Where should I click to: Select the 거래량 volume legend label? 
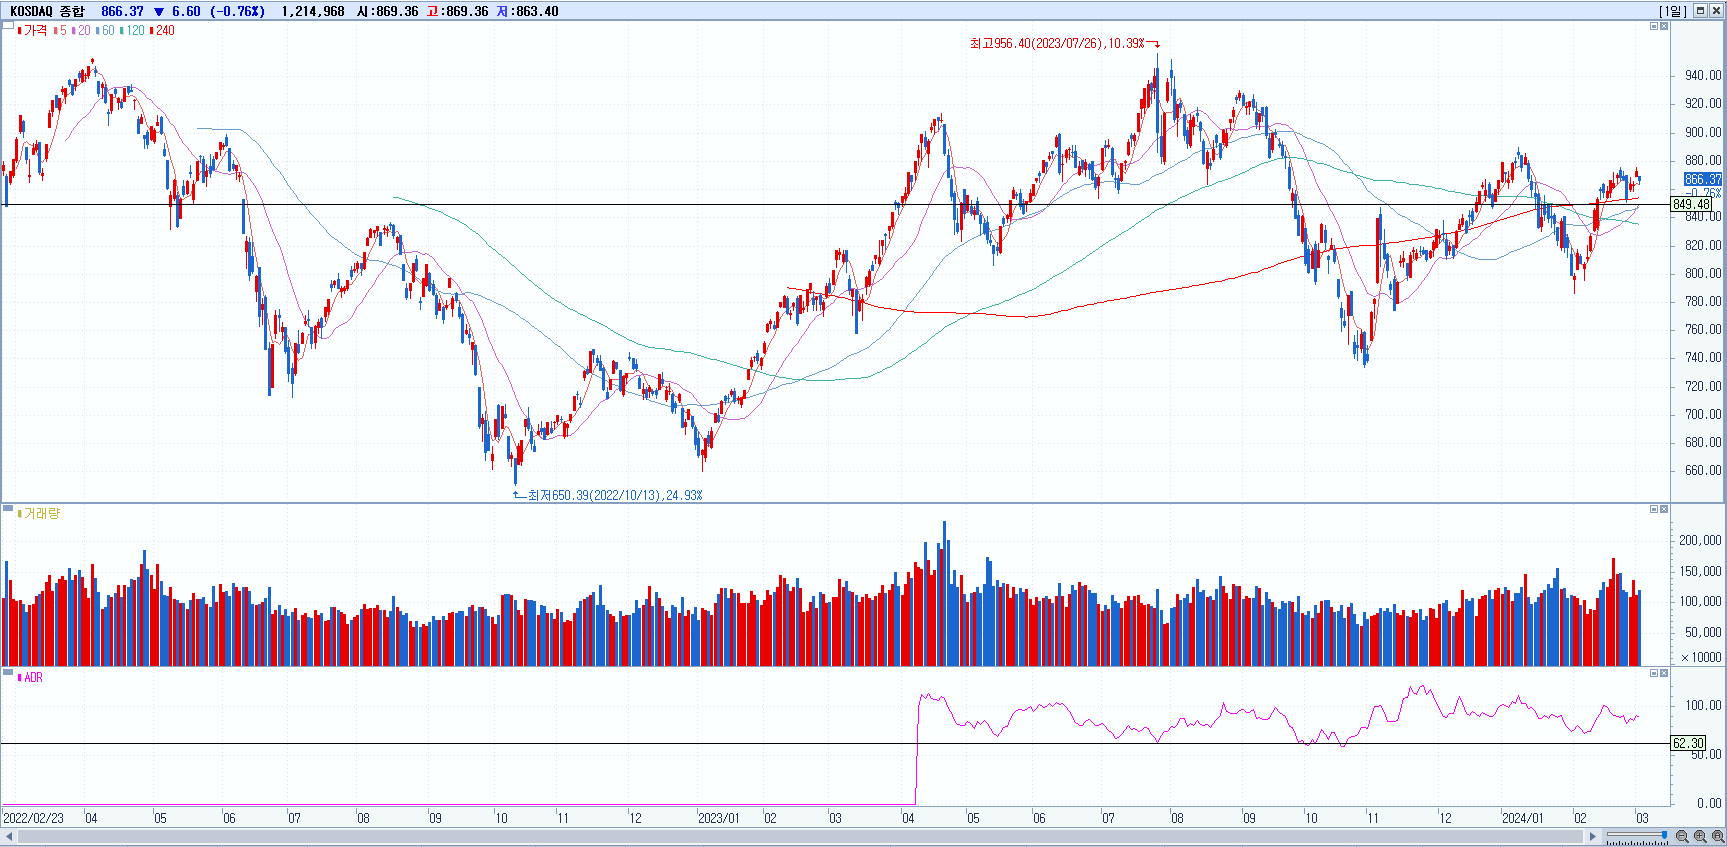[x=39, y=513]
